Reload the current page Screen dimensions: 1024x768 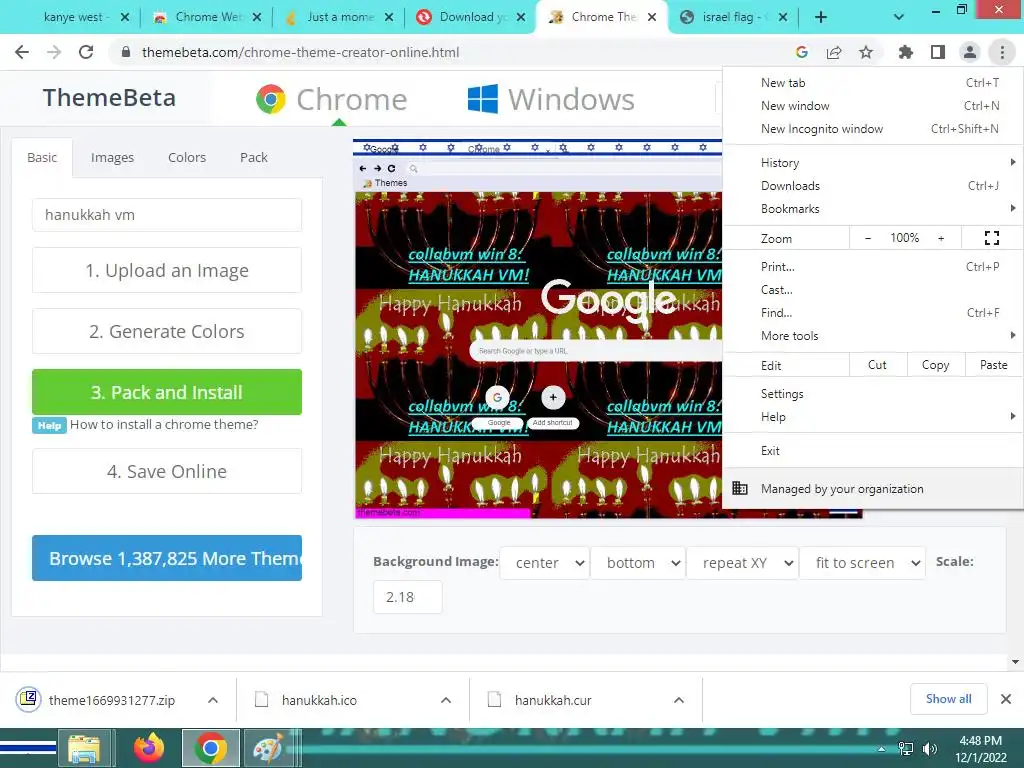click(x=86, y=52)
